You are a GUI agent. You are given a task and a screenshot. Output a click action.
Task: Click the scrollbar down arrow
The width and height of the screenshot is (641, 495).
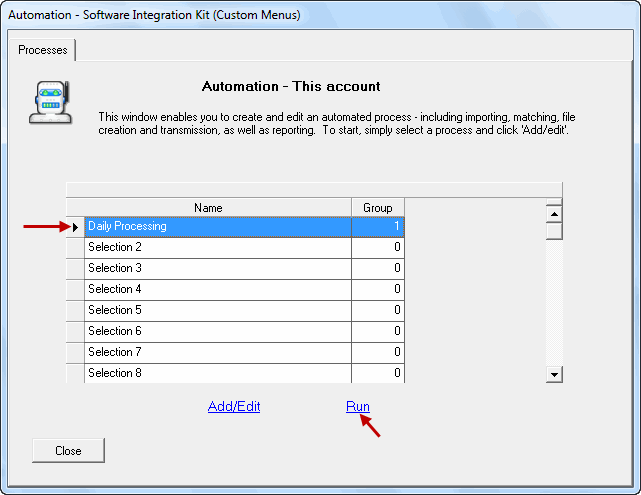pyautogui.click(x=554, y=374)
